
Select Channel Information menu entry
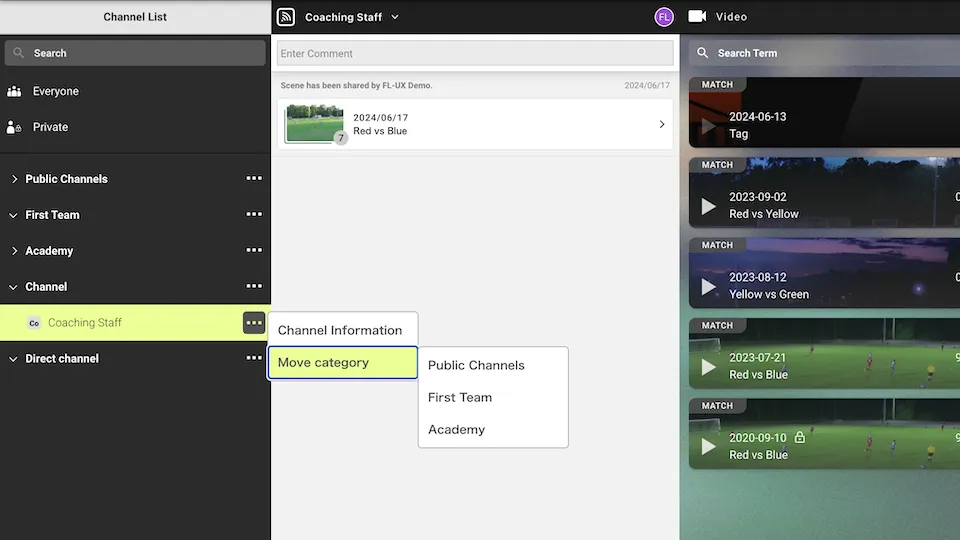[x=343, y=330]
